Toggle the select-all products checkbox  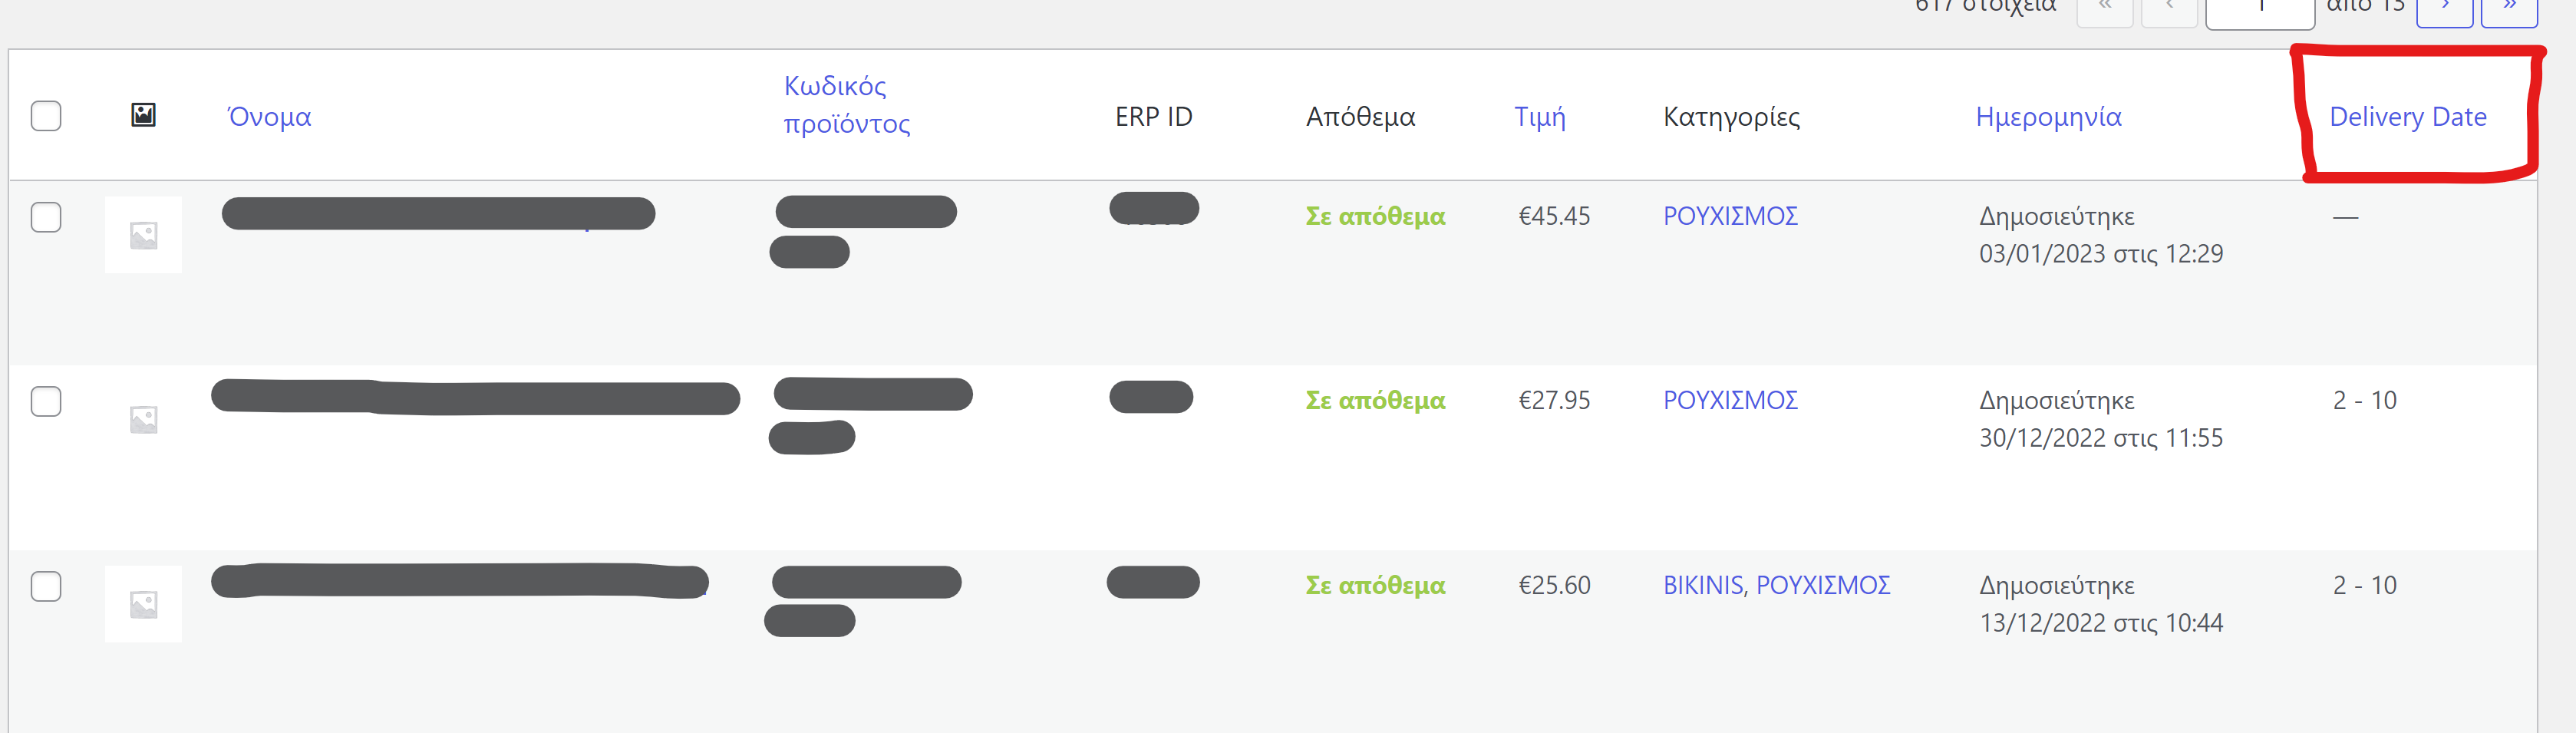[46, 116]
